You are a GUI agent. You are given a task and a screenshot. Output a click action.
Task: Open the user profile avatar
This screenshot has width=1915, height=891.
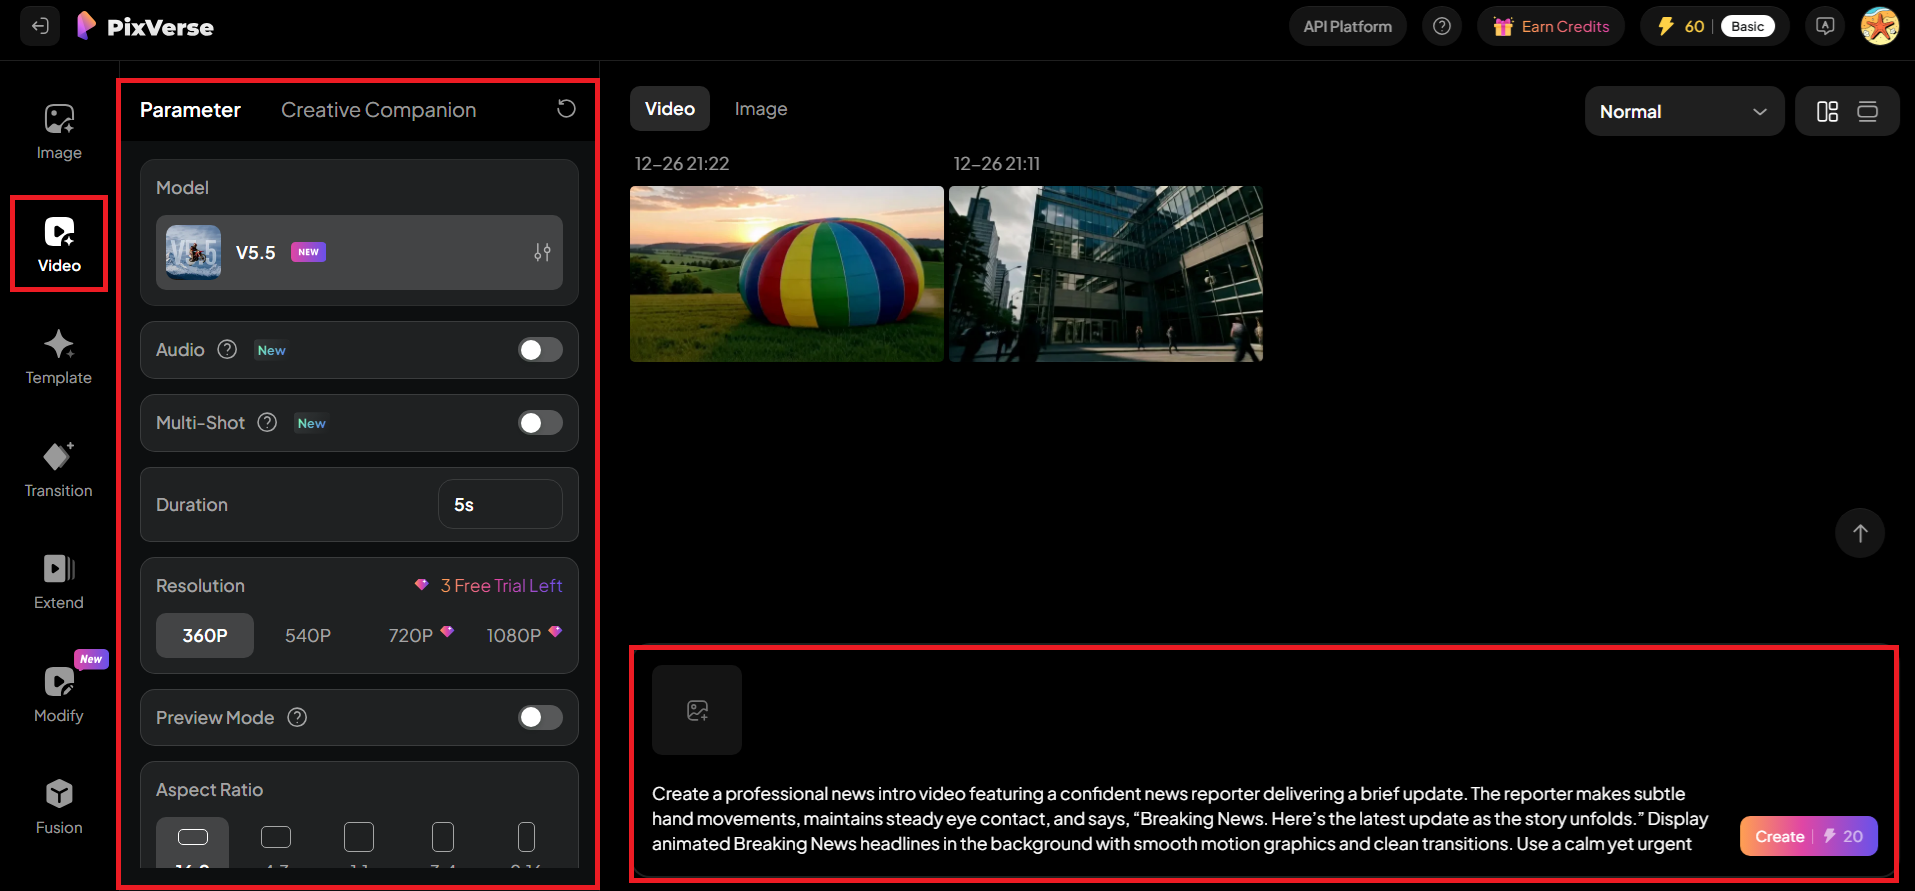tap(1880, 26)
